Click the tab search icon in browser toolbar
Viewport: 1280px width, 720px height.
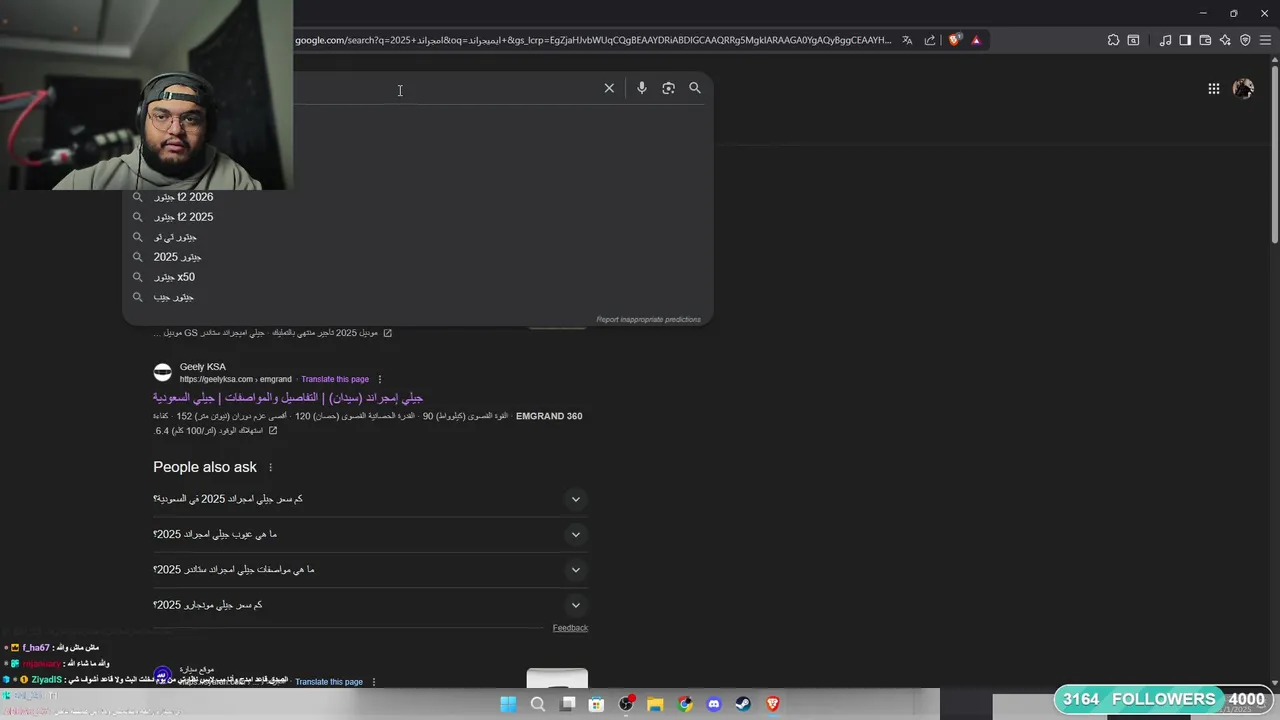pos(1133,40)
